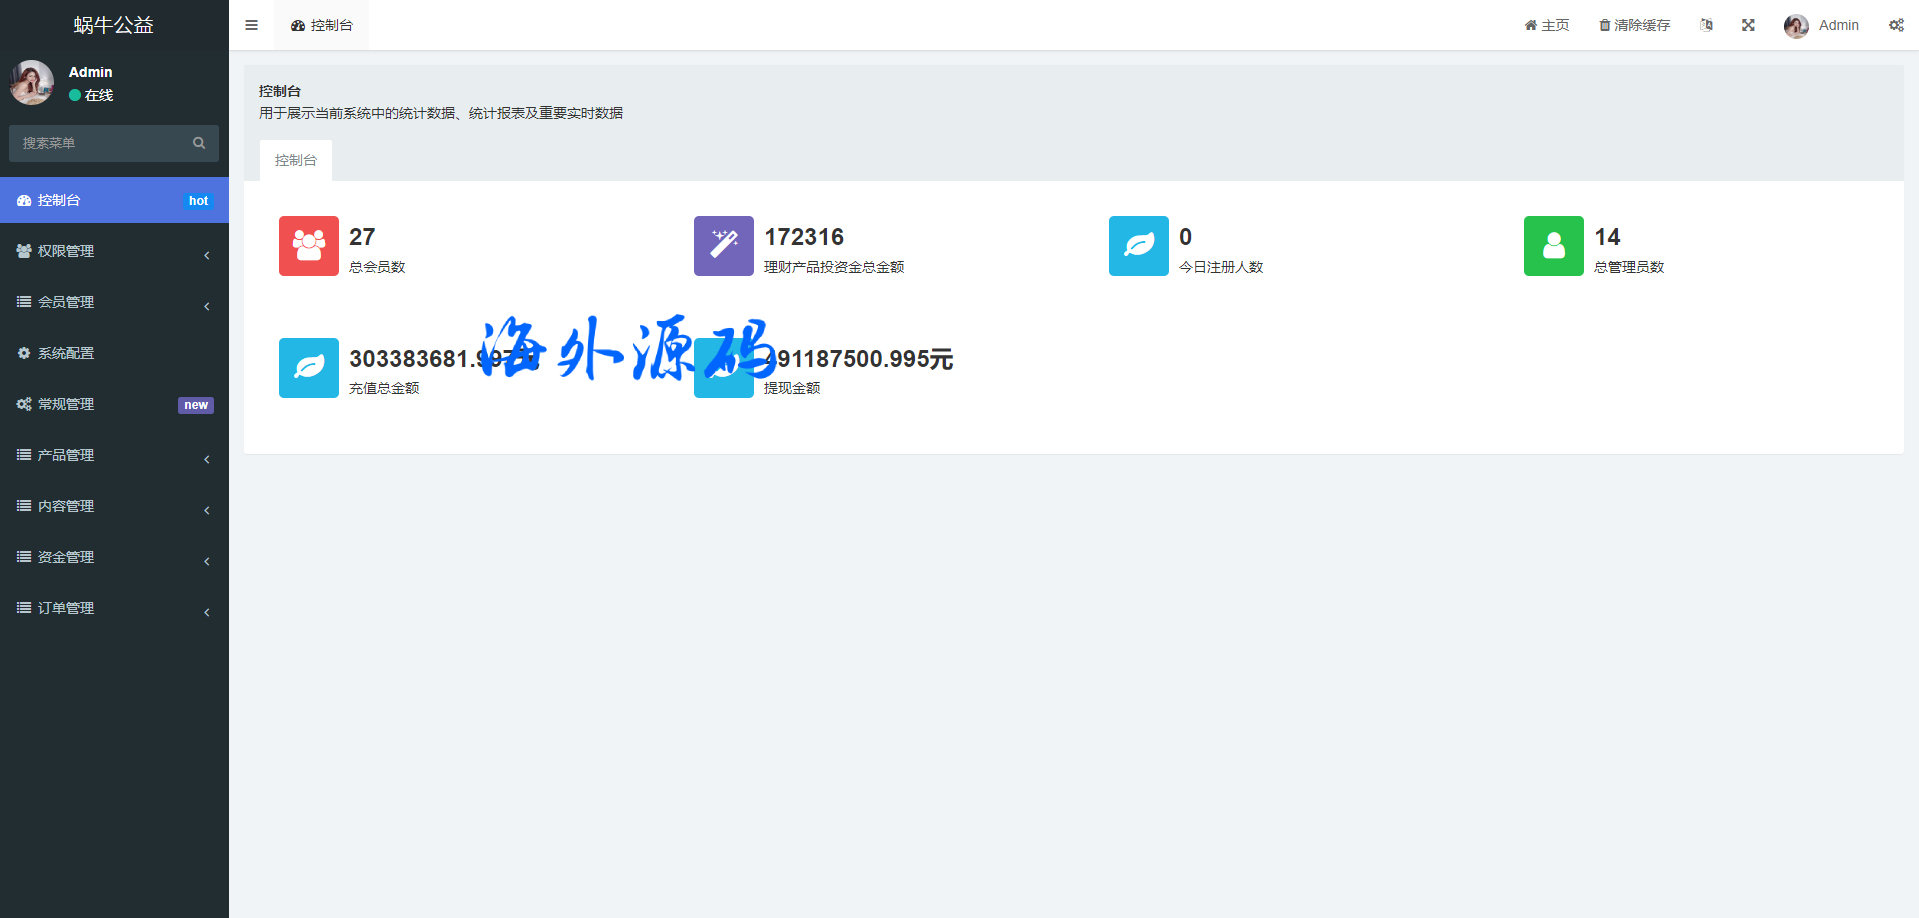Viewport: 1919px width, 918px height.
Task: Click the 主页 home link
Action: (x=1546, y=25)
